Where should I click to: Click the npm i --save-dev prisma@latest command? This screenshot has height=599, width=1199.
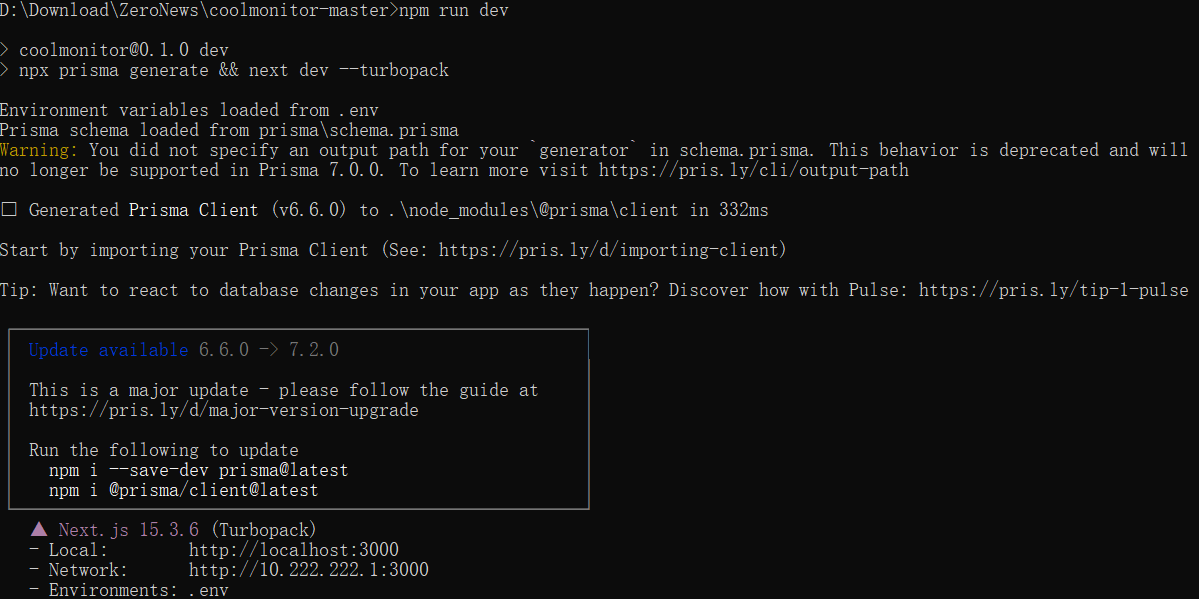[x=198, y=470]
